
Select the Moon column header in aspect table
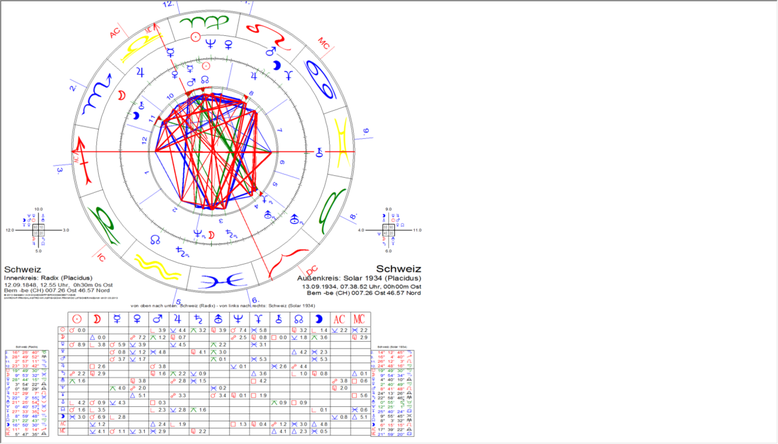point(97,319)
